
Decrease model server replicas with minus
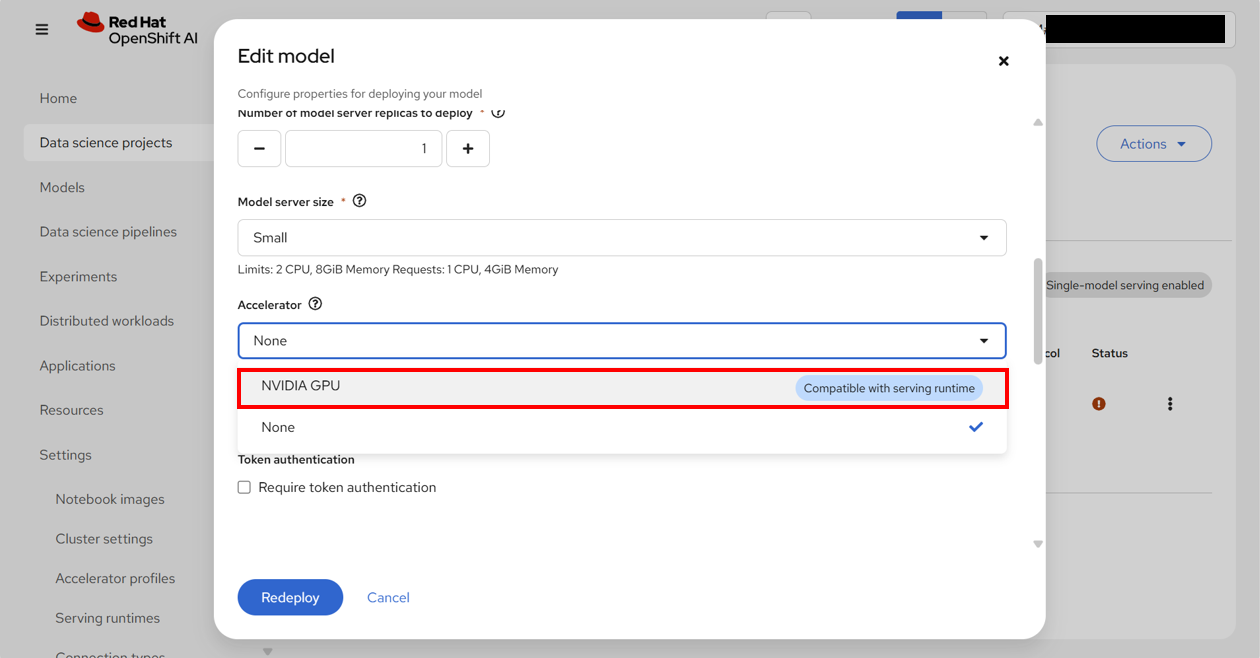[x=259, y=148]
